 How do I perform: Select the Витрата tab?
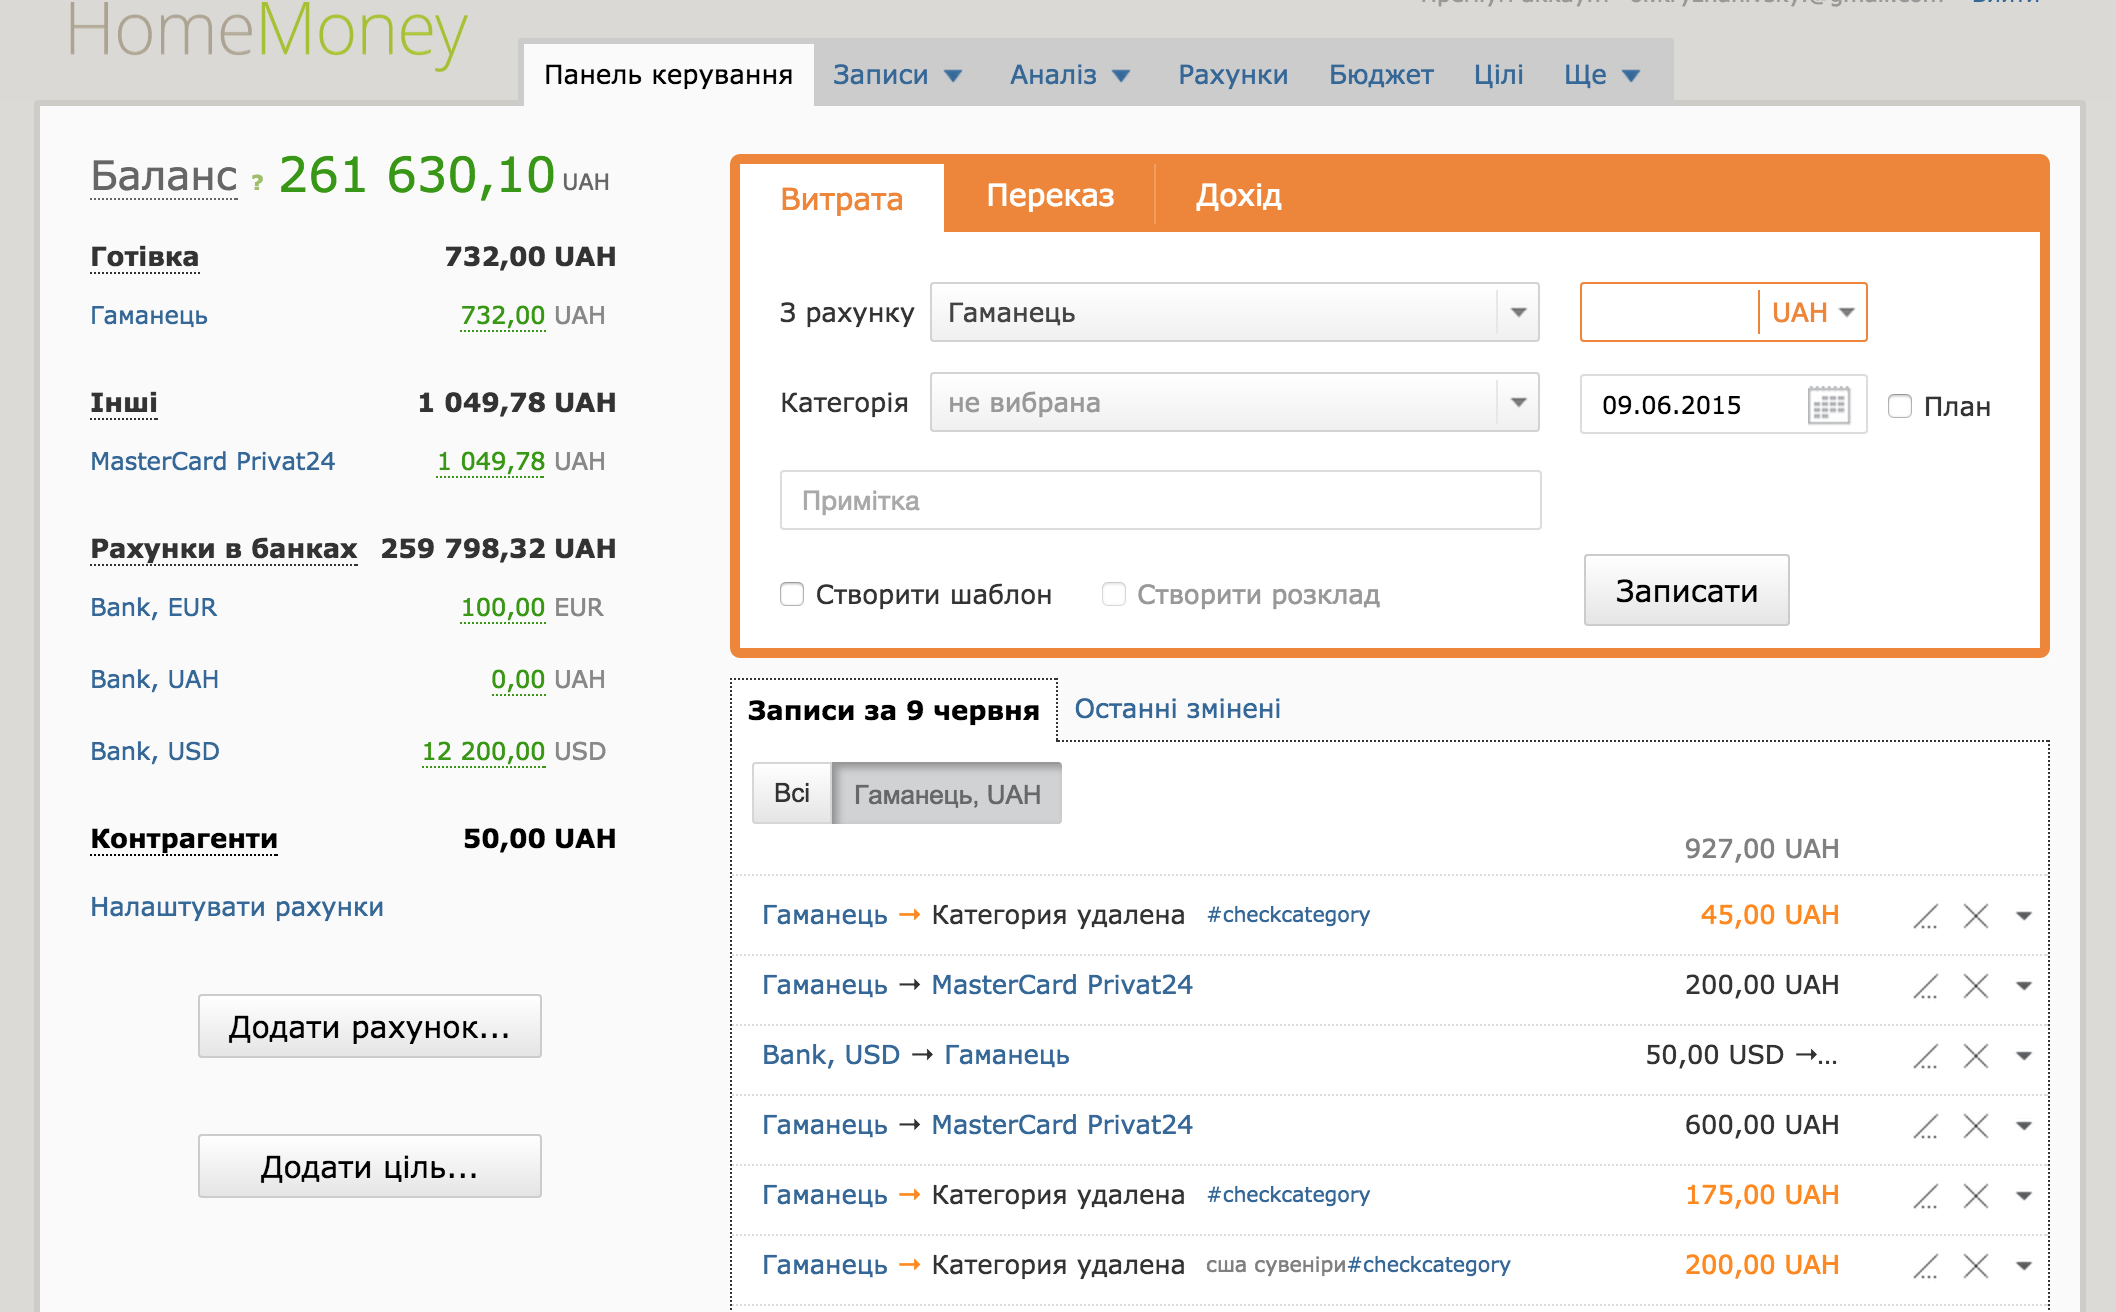click(x=842, y=199)
